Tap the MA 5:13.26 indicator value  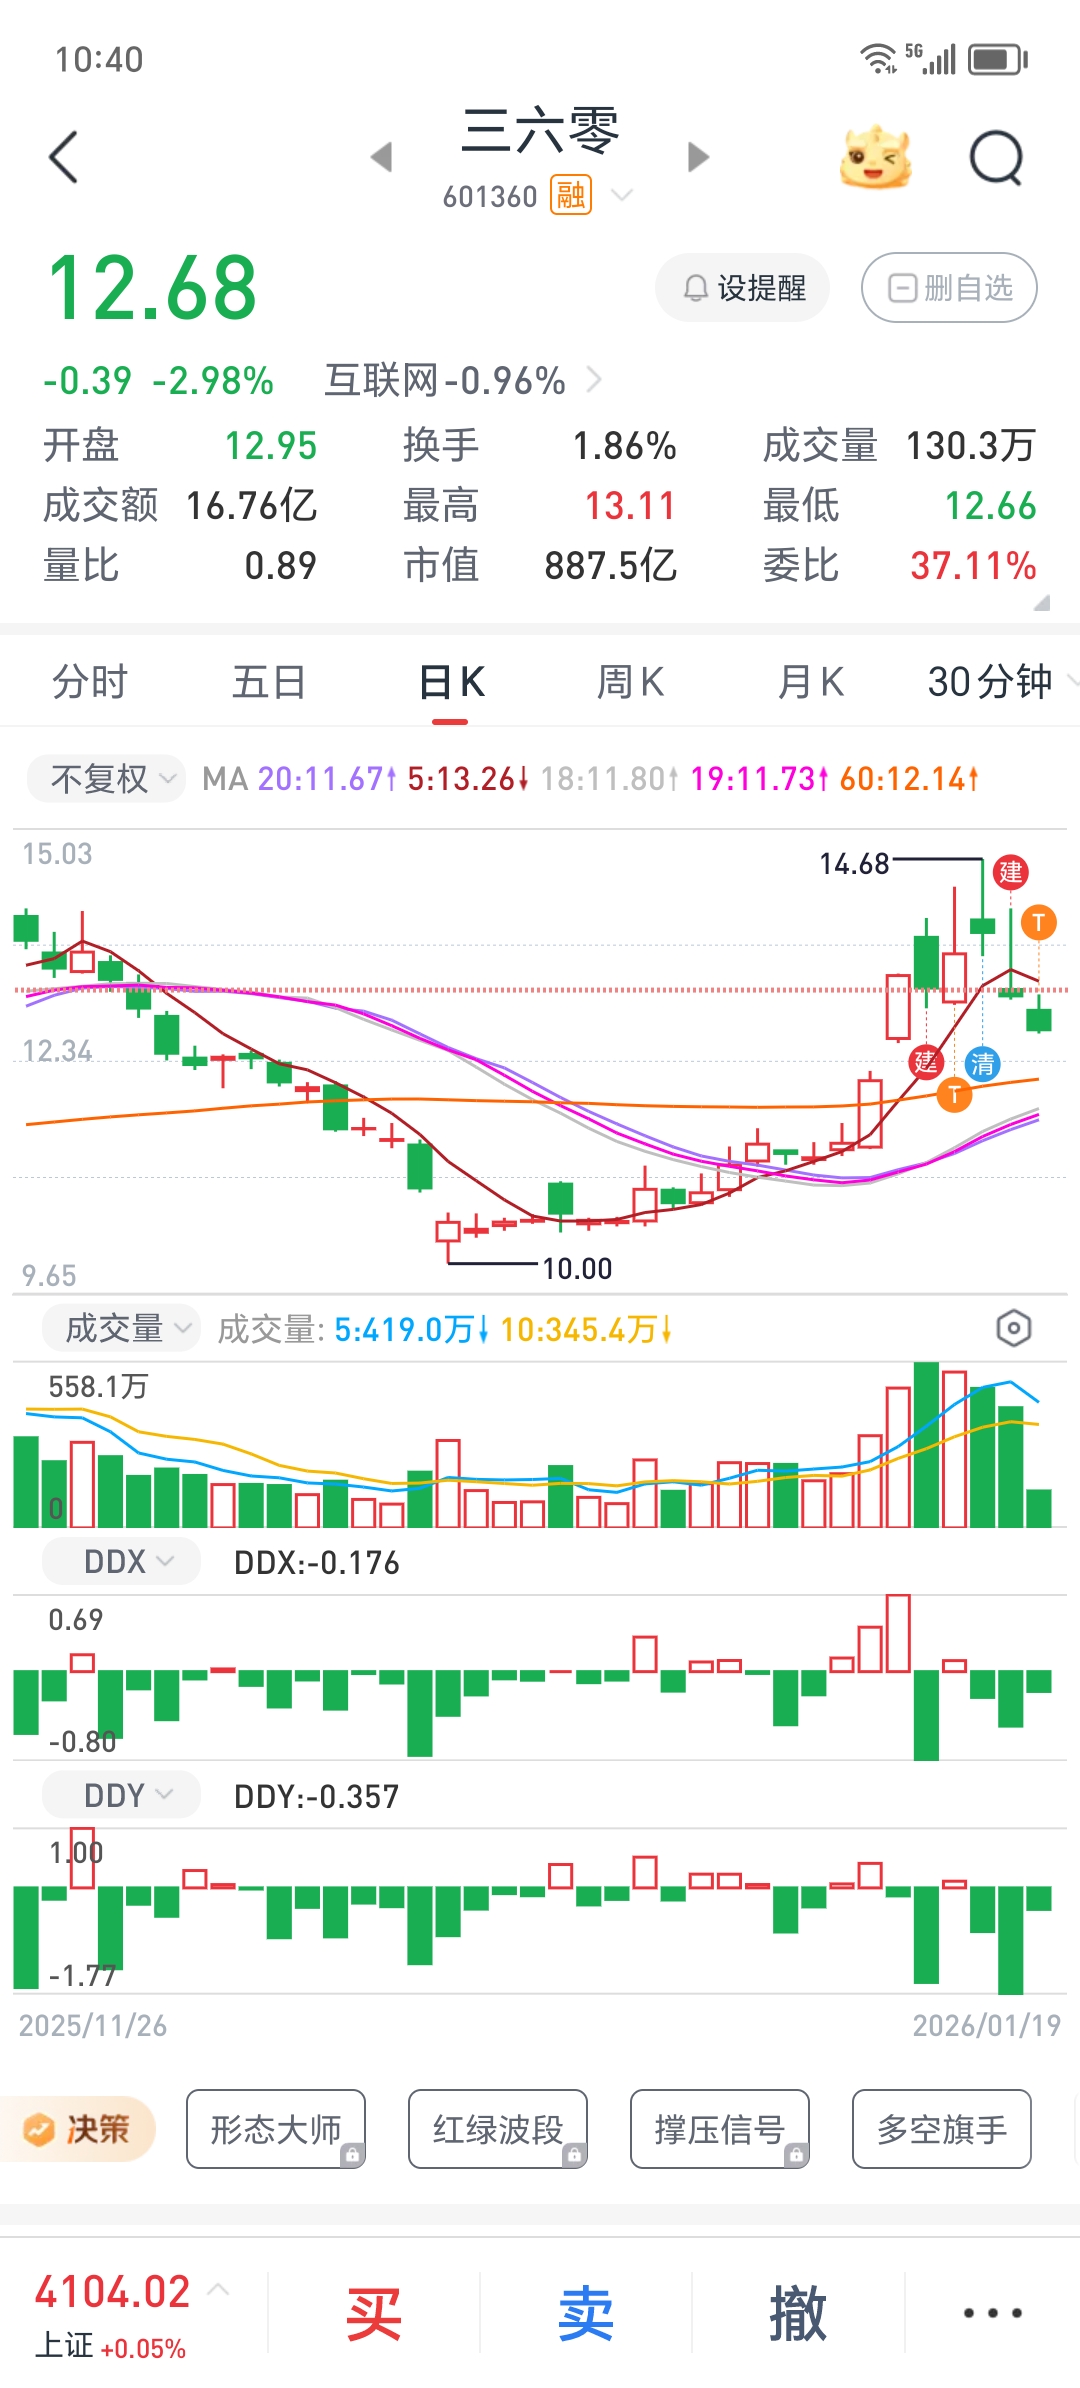click(468, 778)
